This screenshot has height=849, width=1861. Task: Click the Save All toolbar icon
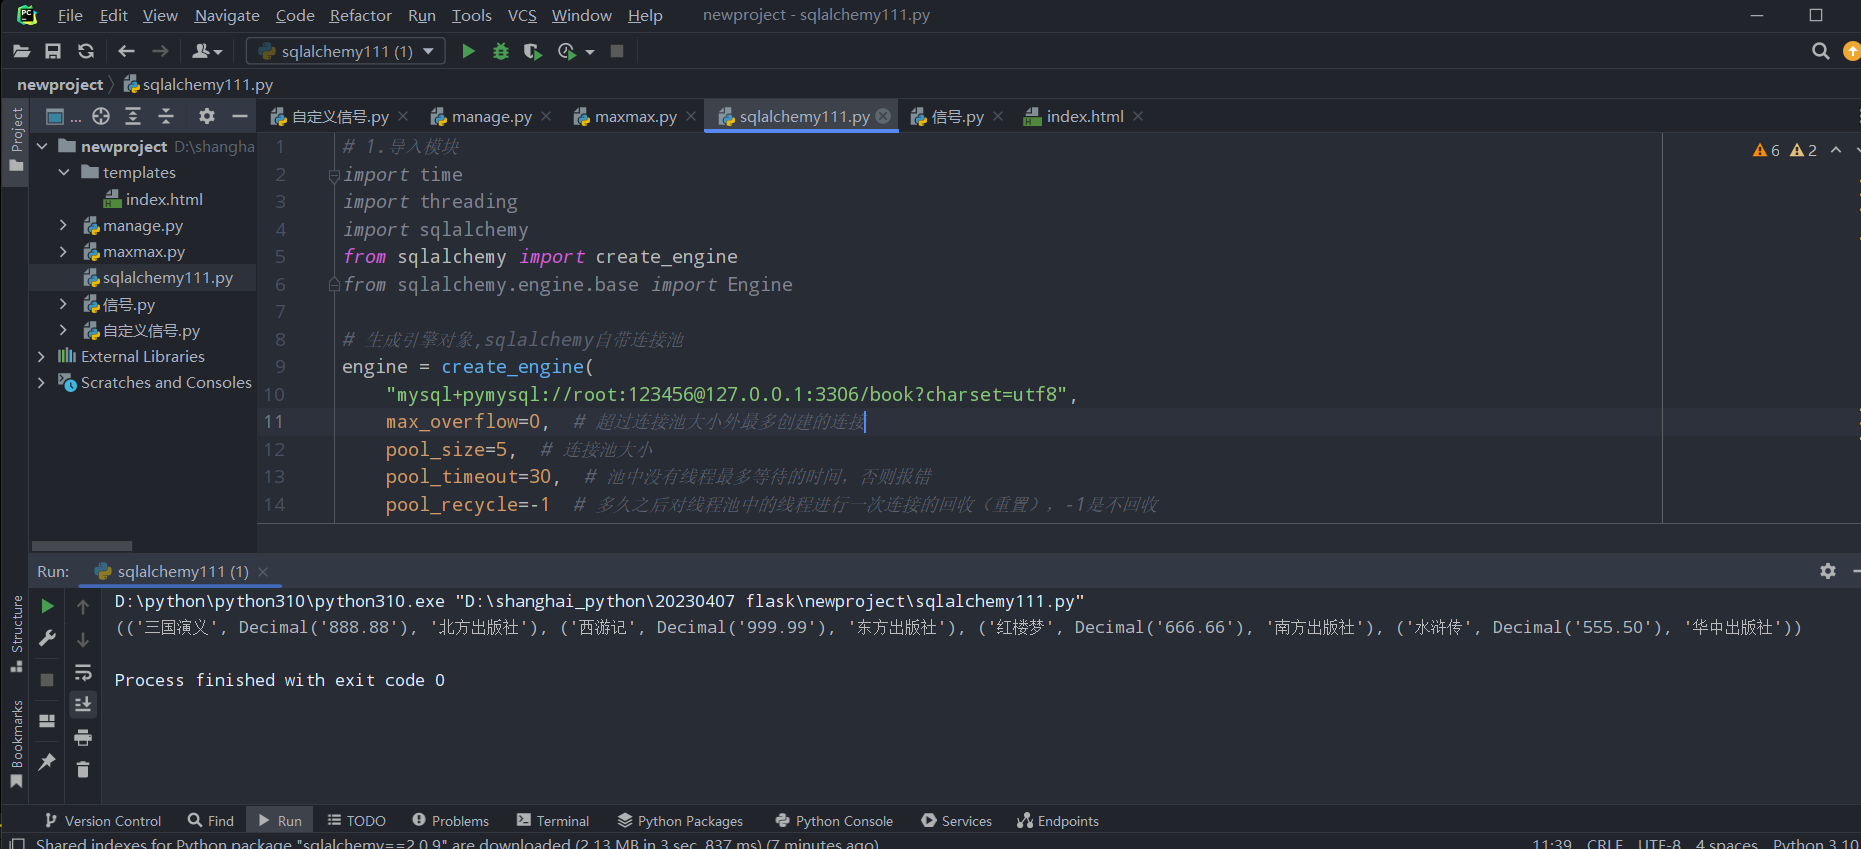[x=53, y=51]
